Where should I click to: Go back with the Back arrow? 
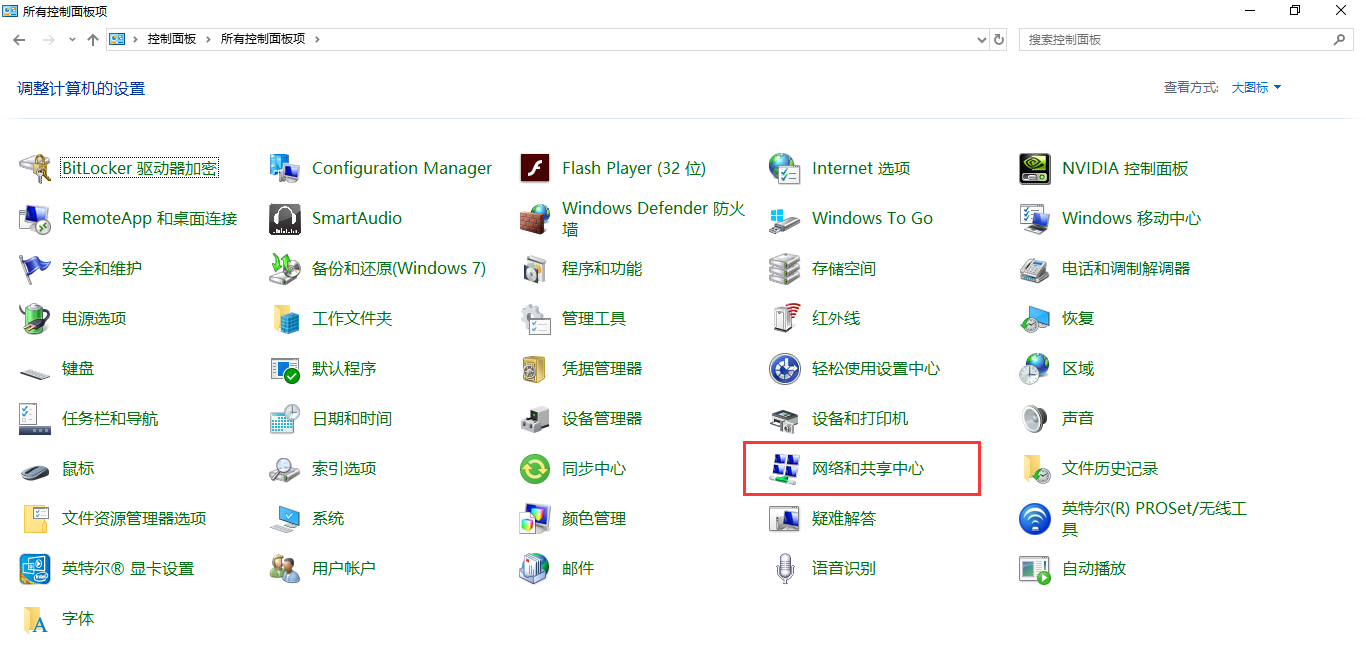(x=19, y=39)
